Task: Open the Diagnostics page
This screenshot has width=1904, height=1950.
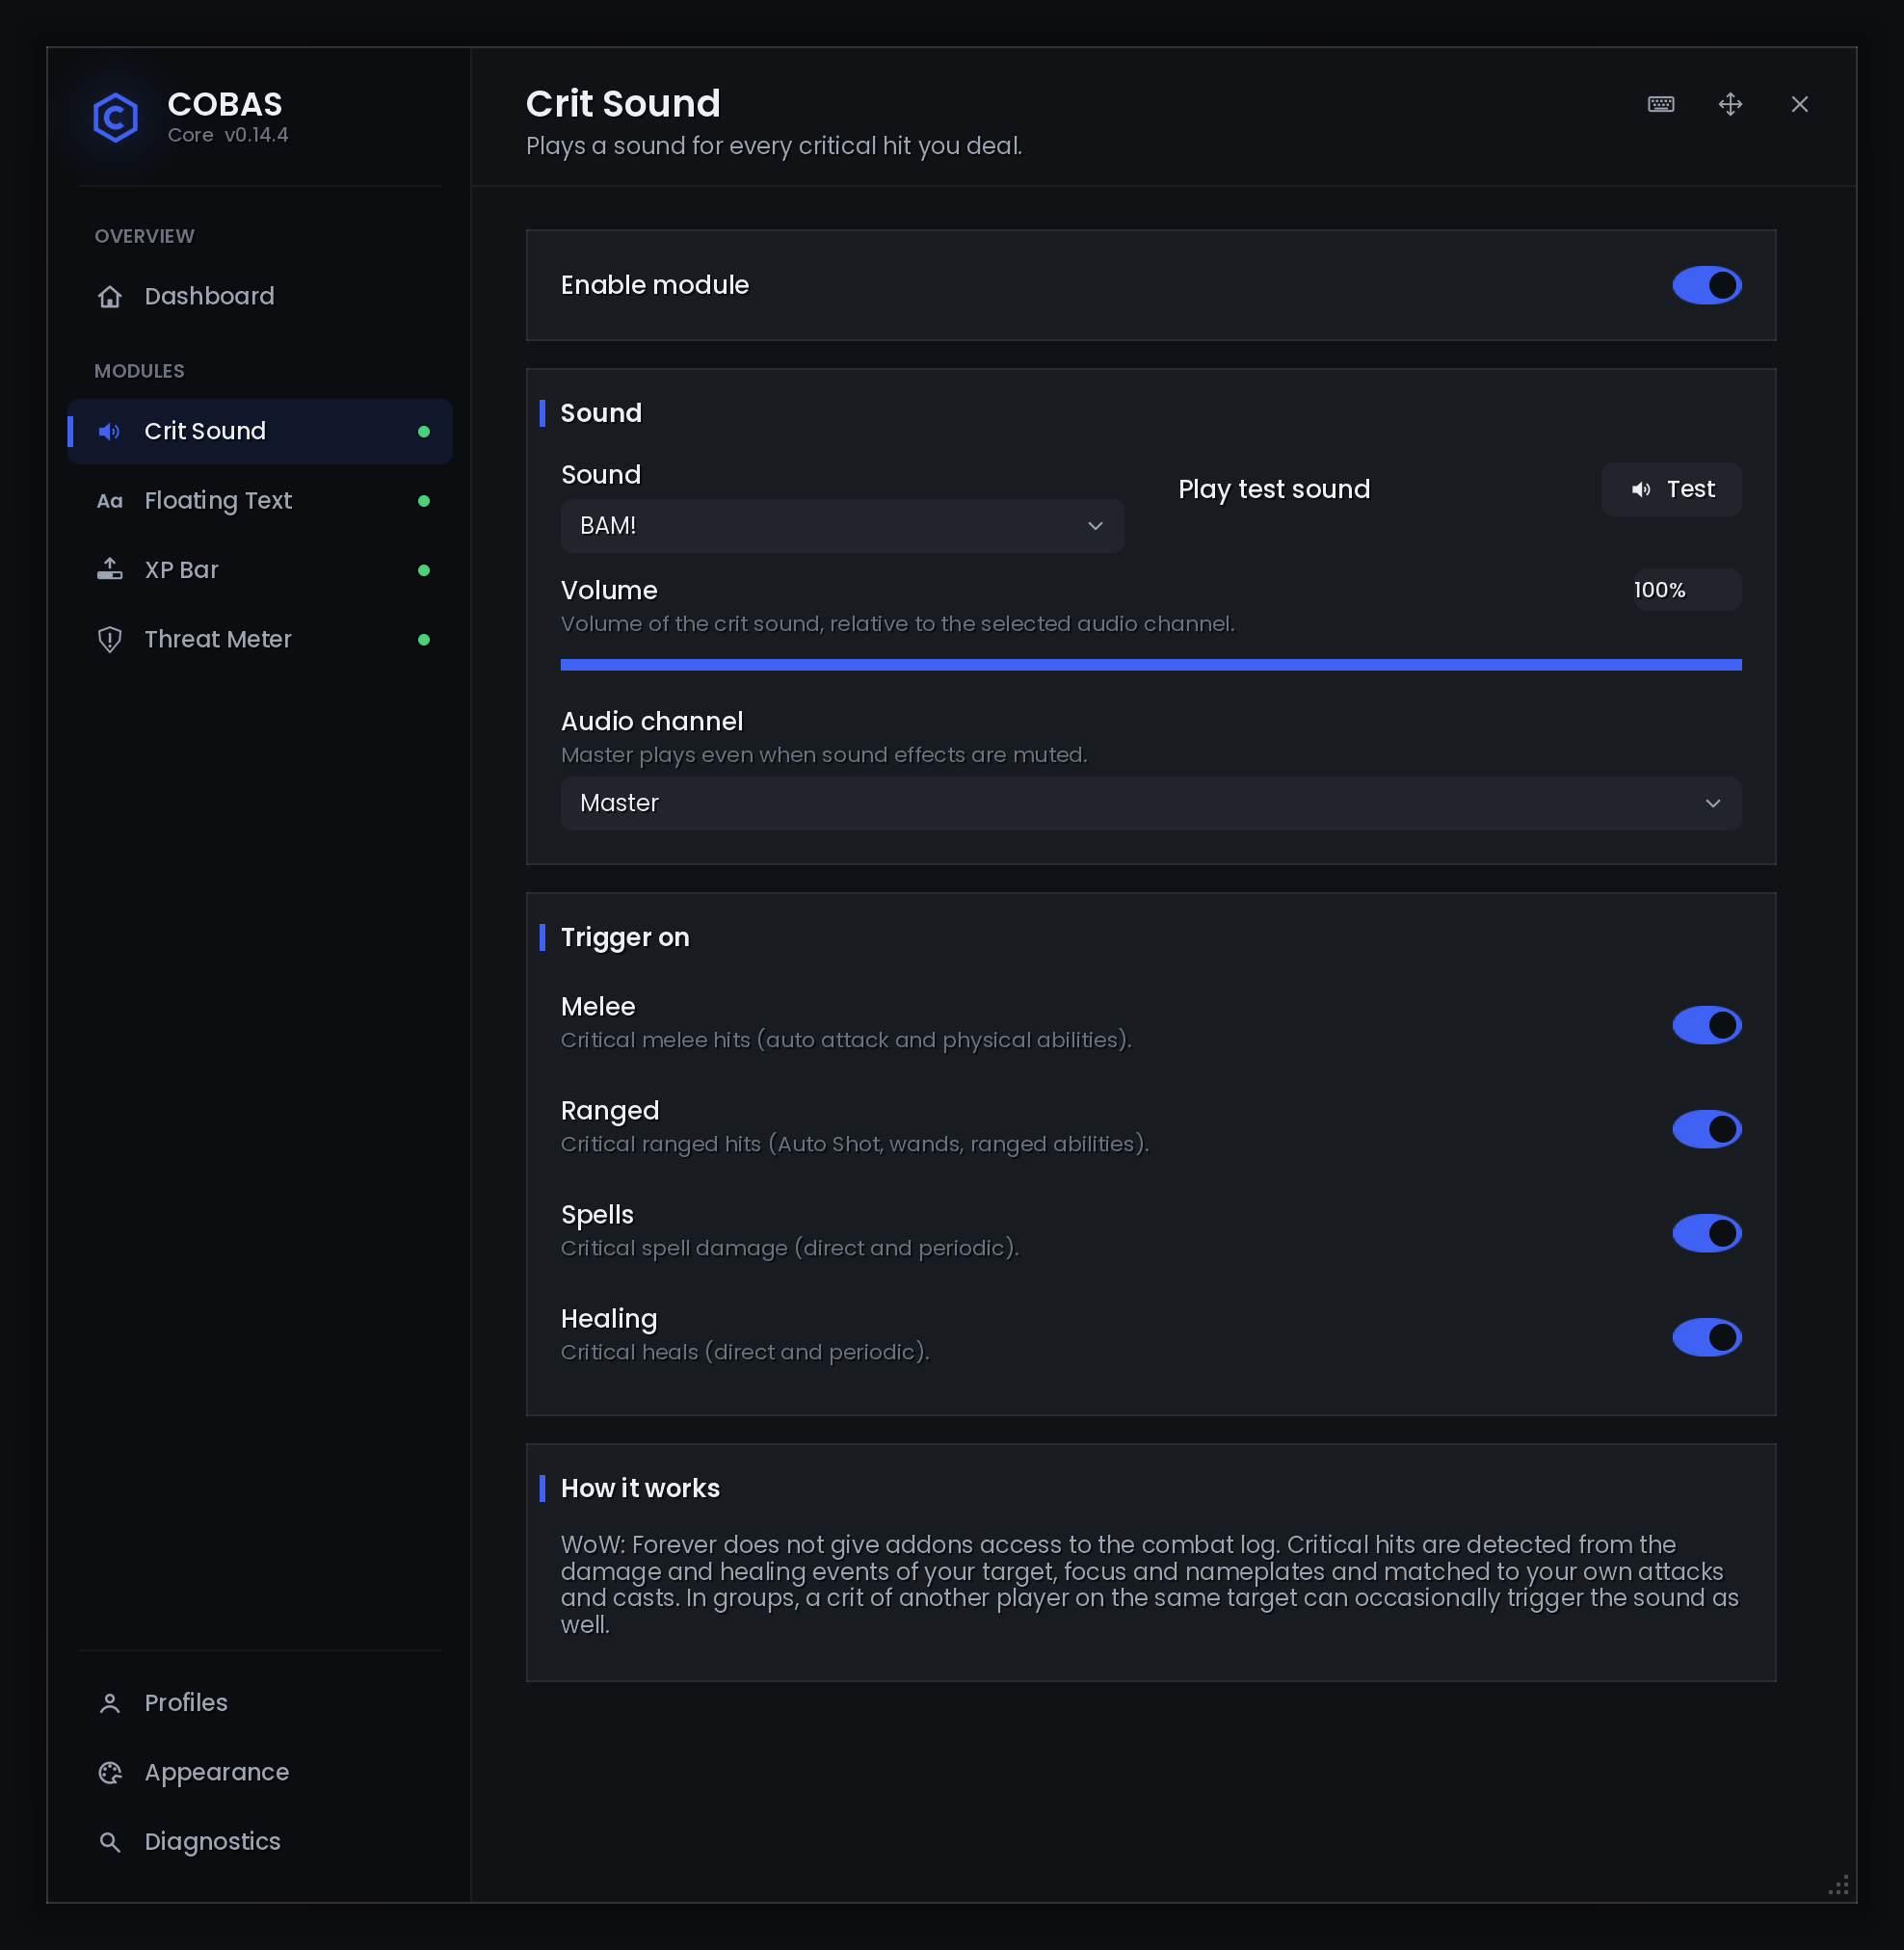Action: (x=260, y=1842)
